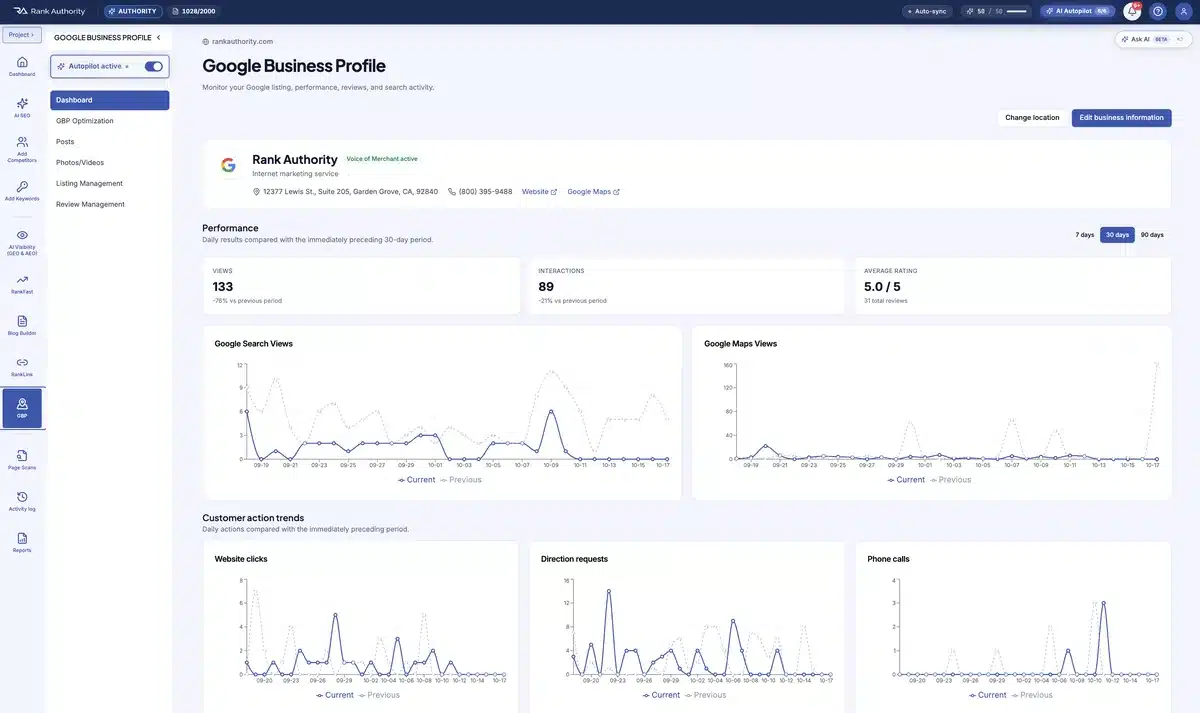Open the AI Autopilot 6/6 button
The height and width of the screenshot is (713, 1200).
click(1078, 11)
